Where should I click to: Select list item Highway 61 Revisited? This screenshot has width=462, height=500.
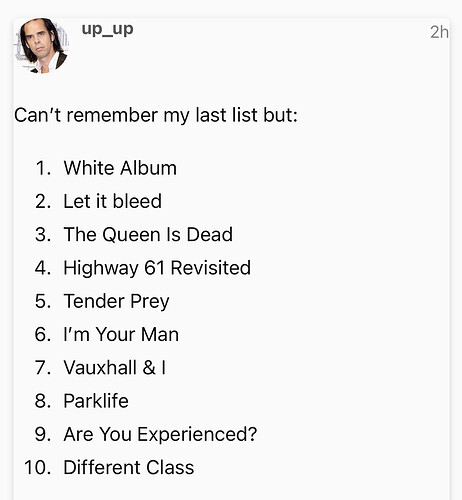[157, 268]
